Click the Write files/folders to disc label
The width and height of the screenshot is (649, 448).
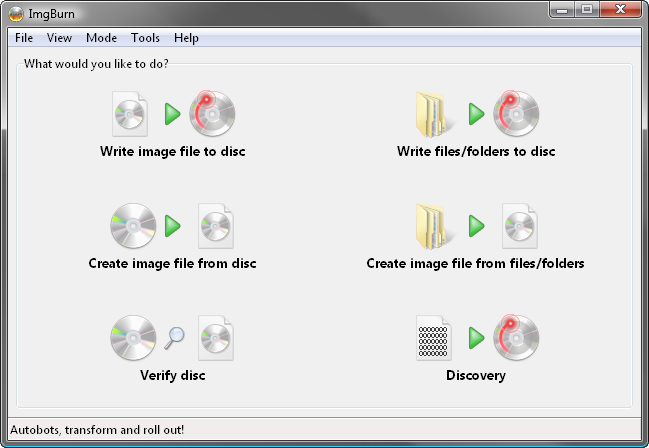click(x=476, y=152)
